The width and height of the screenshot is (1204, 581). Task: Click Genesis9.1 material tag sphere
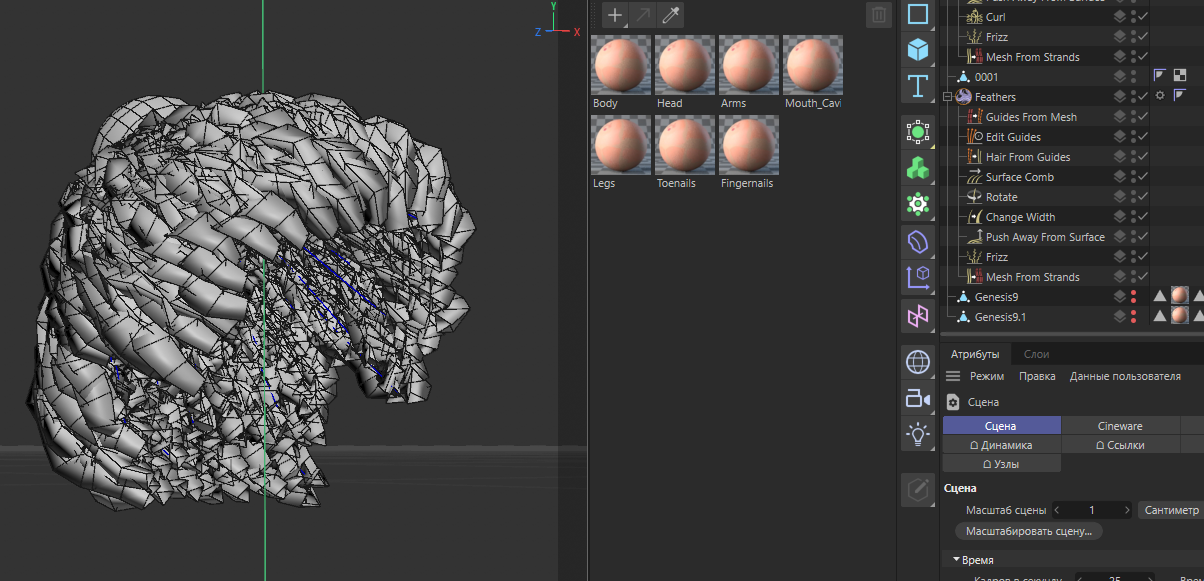click(1180, 316)
